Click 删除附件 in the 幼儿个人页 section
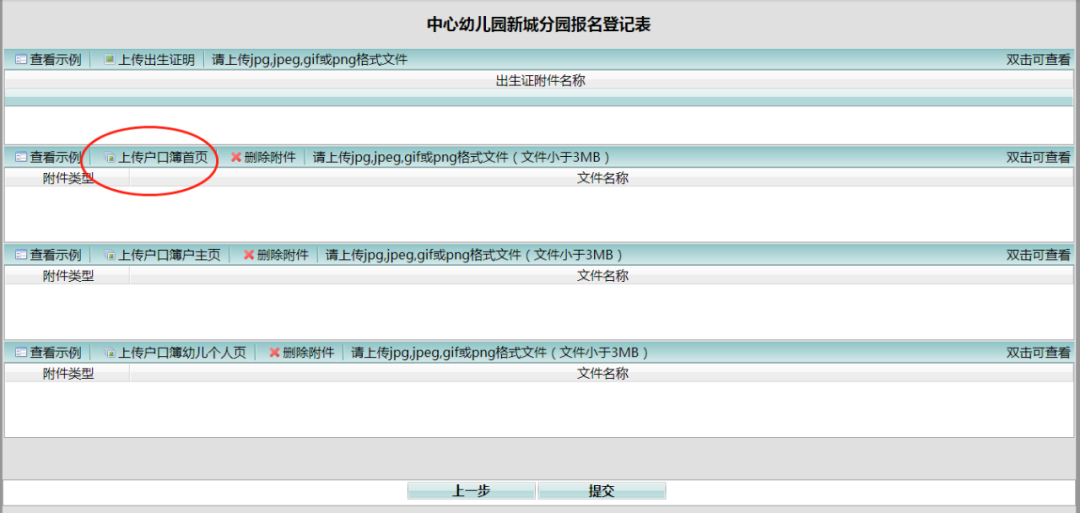The width and height of the screenshot is (1080, 513). [x=300, y=353]
